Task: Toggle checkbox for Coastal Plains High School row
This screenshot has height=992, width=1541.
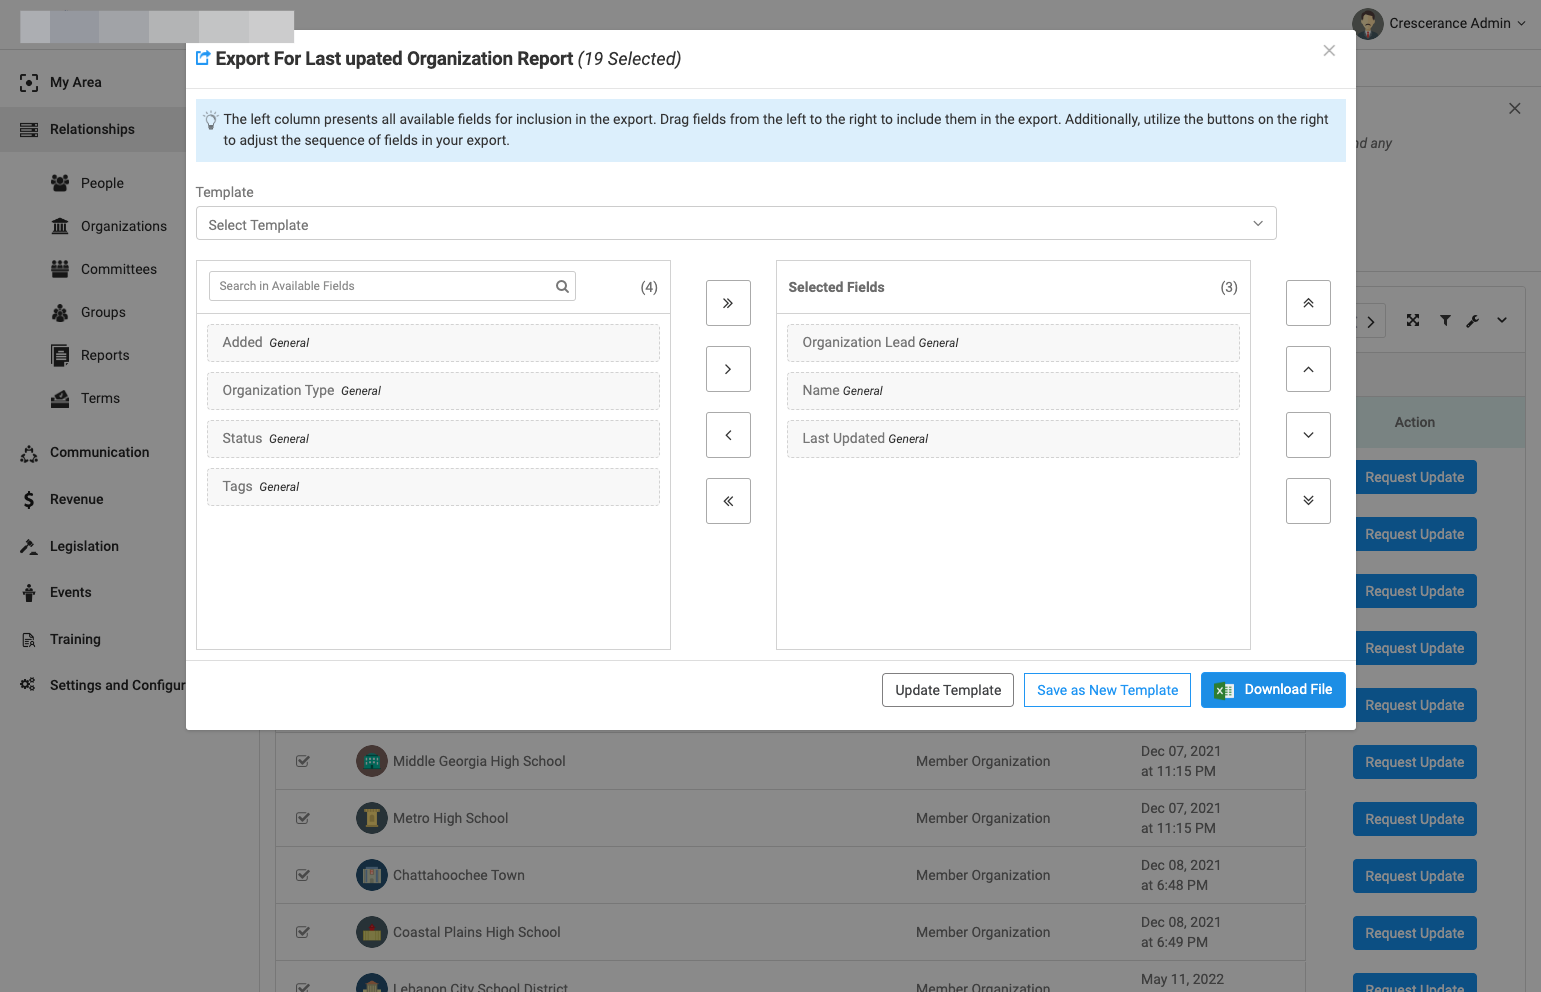Action: [x=303, y=932]
